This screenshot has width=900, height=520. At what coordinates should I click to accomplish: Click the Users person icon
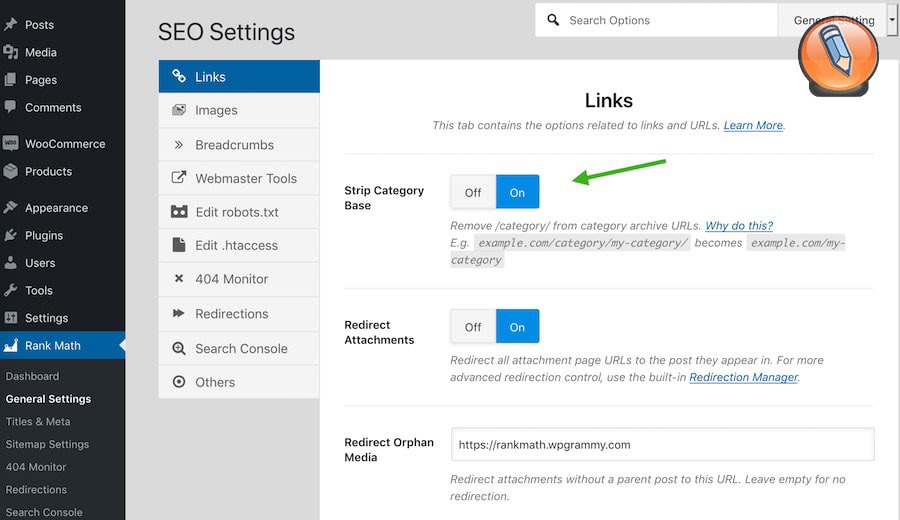[10, 263]
